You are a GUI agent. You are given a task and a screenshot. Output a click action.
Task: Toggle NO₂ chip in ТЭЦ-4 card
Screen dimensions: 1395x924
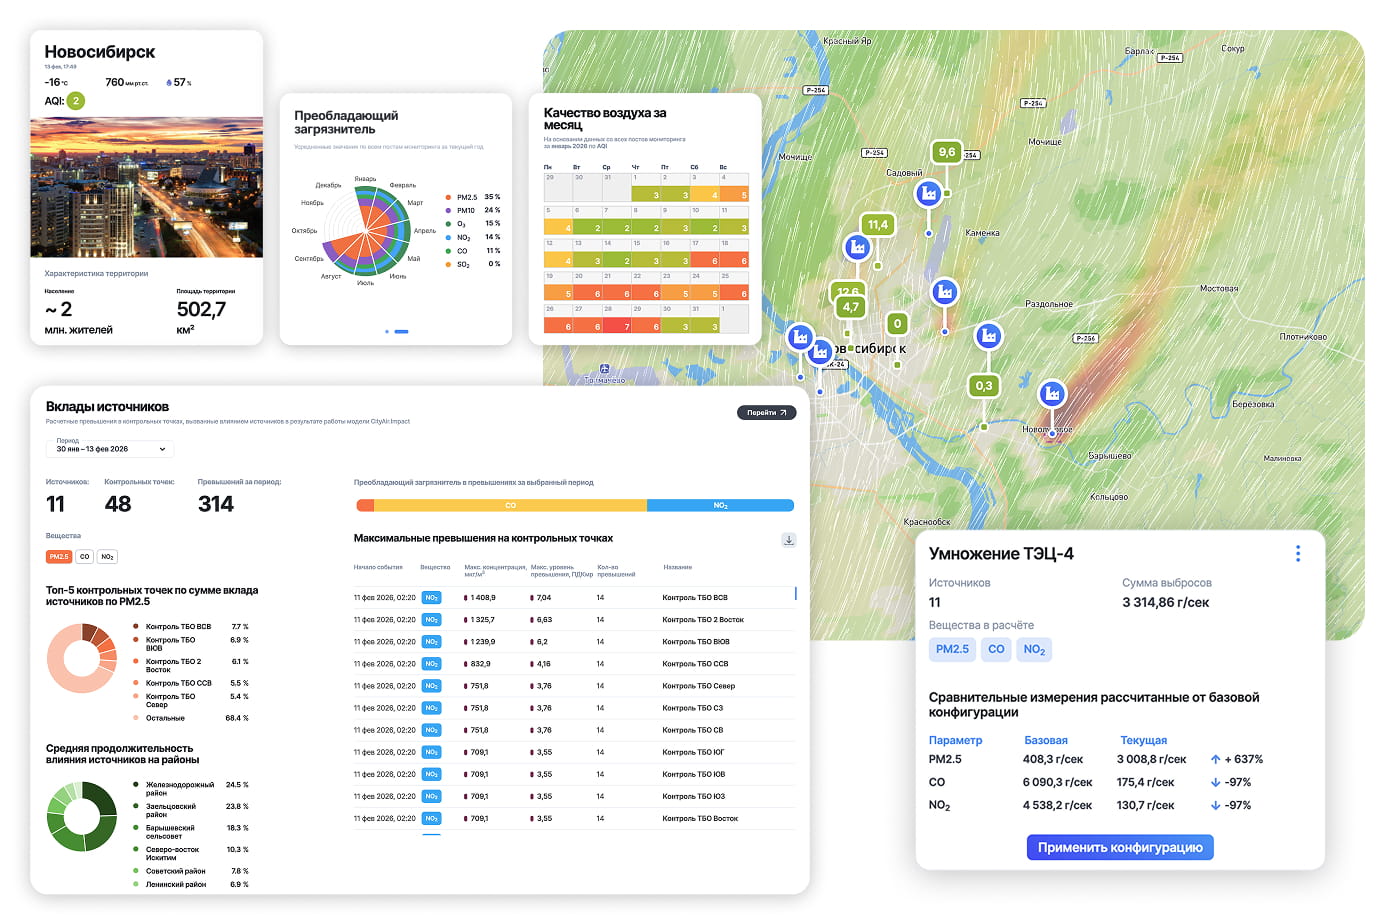pos(1034,650)
